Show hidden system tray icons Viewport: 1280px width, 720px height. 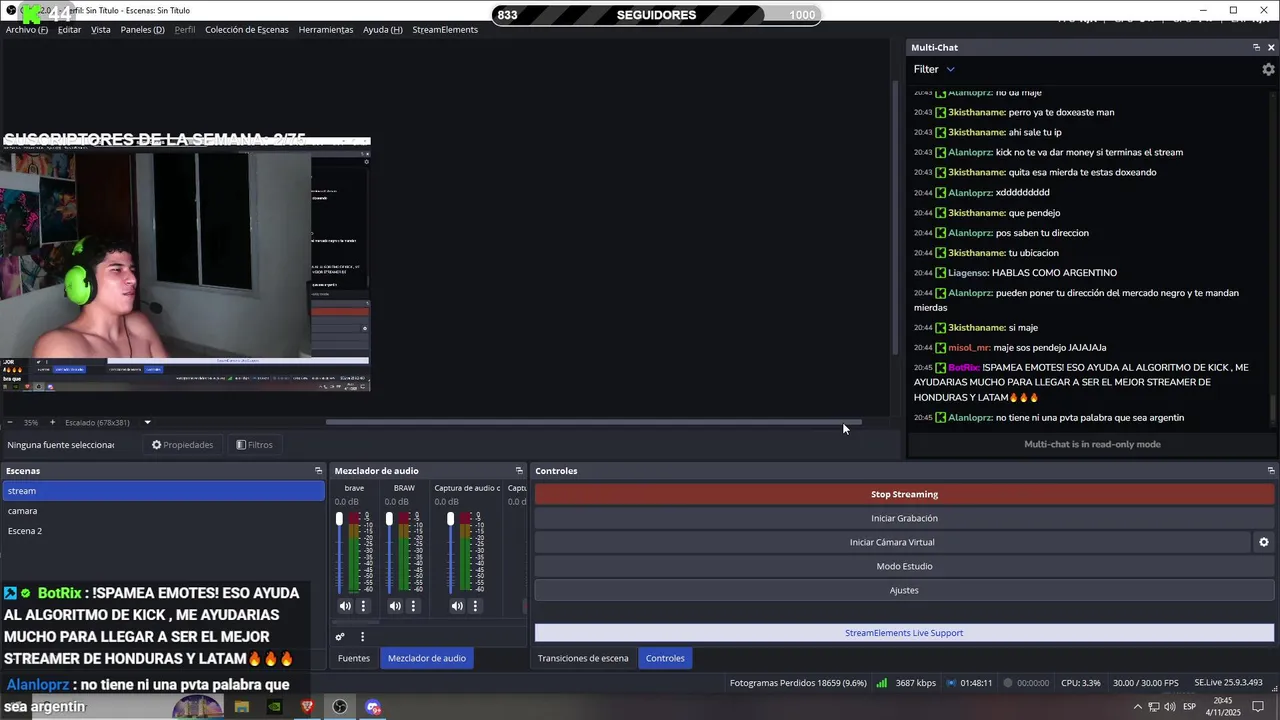pos(1137,707)
